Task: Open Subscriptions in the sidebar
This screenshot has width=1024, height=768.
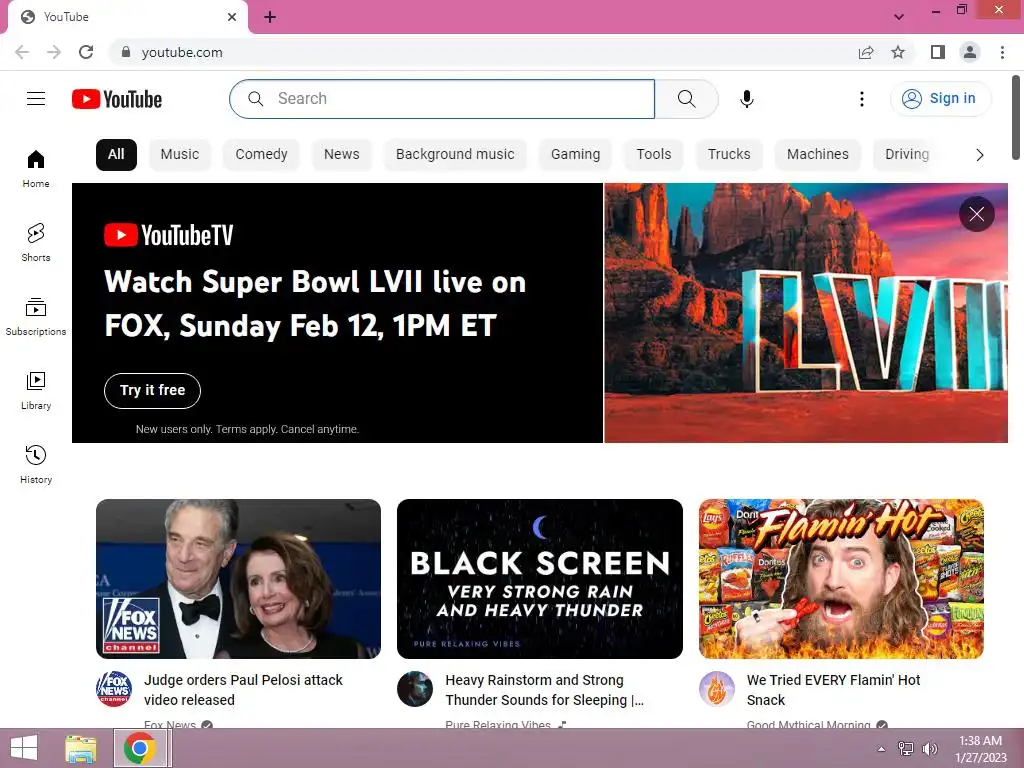Action: coord(36,317)
